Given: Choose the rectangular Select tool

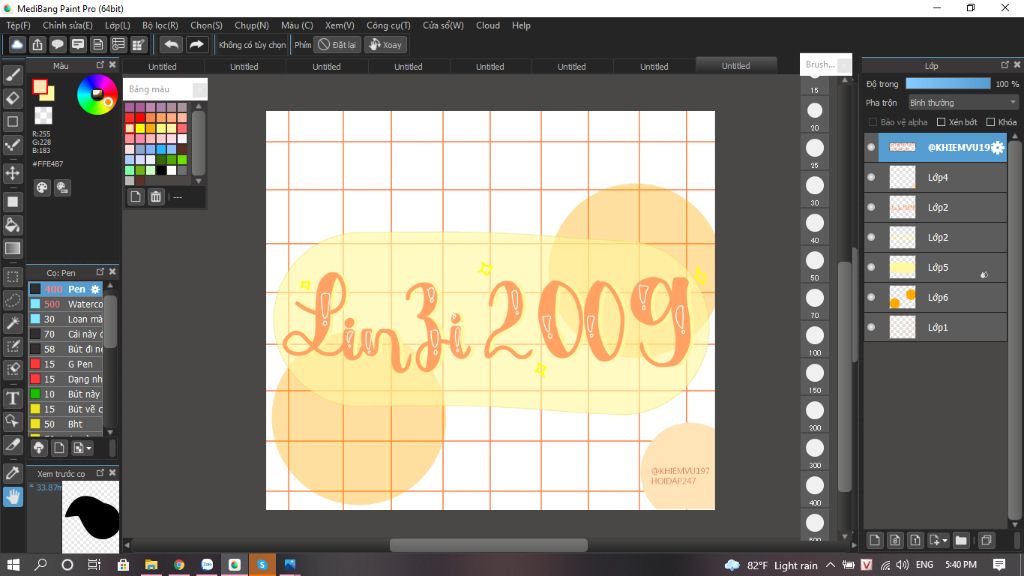Looking at the screenshot, I should (x=12, y=277).
